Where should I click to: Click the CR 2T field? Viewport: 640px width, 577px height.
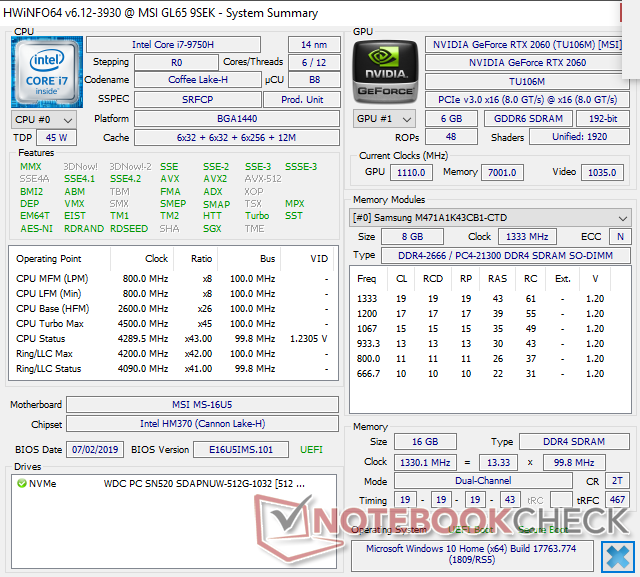pyautogui.click(x=617, y=481)
